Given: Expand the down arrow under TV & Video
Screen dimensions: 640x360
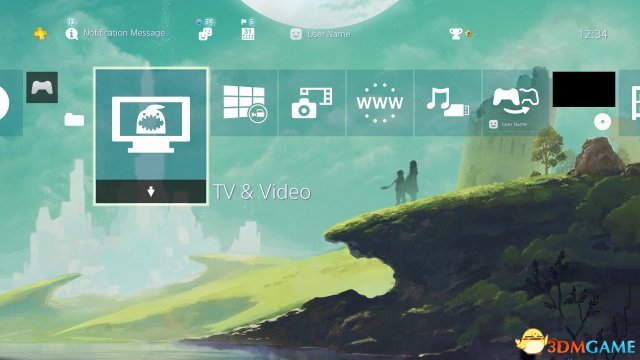Looking at the screenshot, I should (151, 191).
